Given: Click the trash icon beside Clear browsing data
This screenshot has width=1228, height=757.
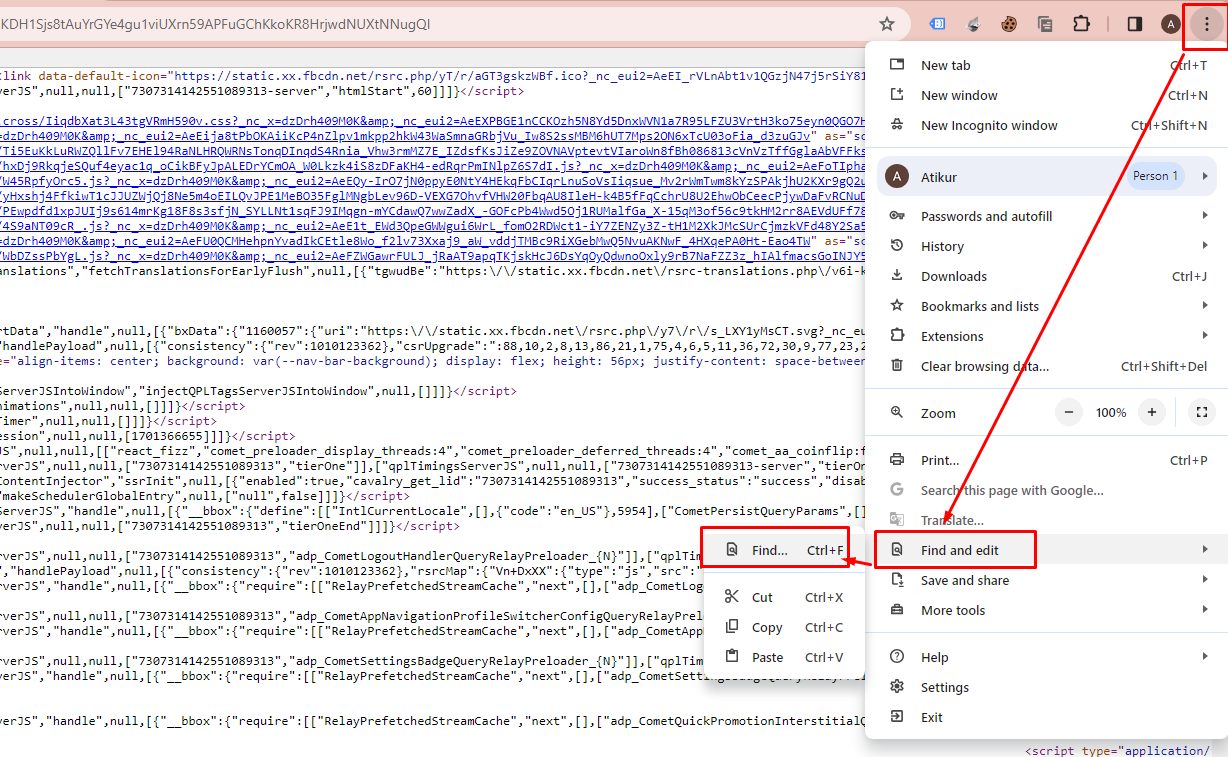Looking at the screenshot, I should coord(897,366).
